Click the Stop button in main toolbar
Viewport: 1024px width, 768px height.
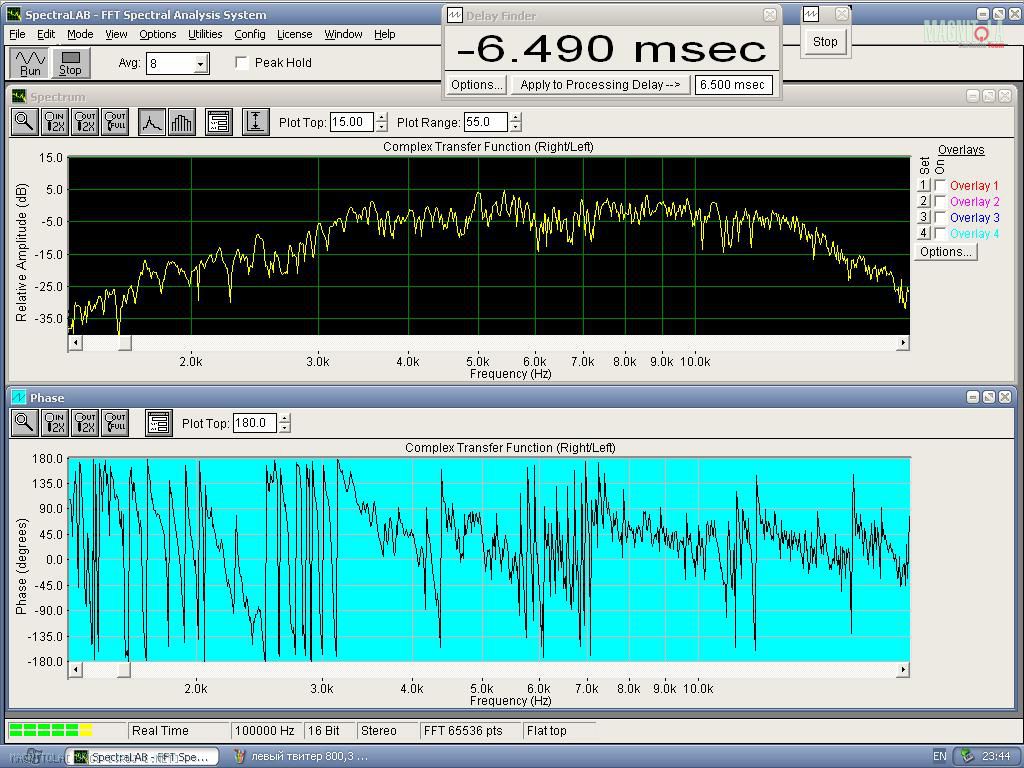70,63
